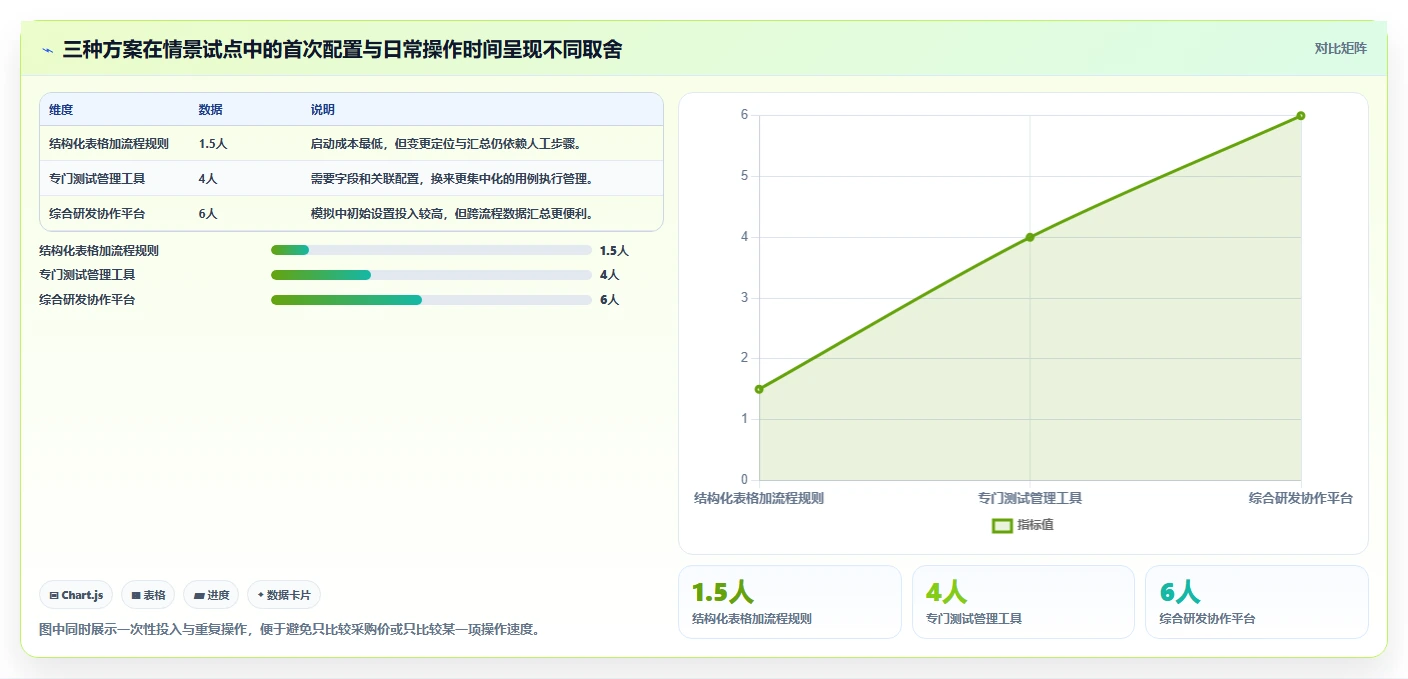Click the chart data point at value 6
This screenshot has width=1408, height=679.
click(x=1301, y=115)
